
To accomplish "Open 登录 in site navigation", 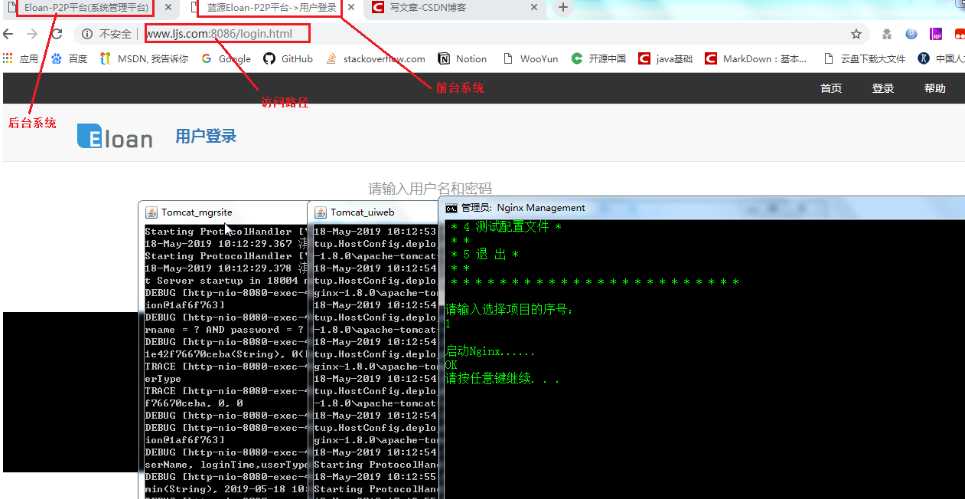I will pyautogui.click(x=883, y=89).
